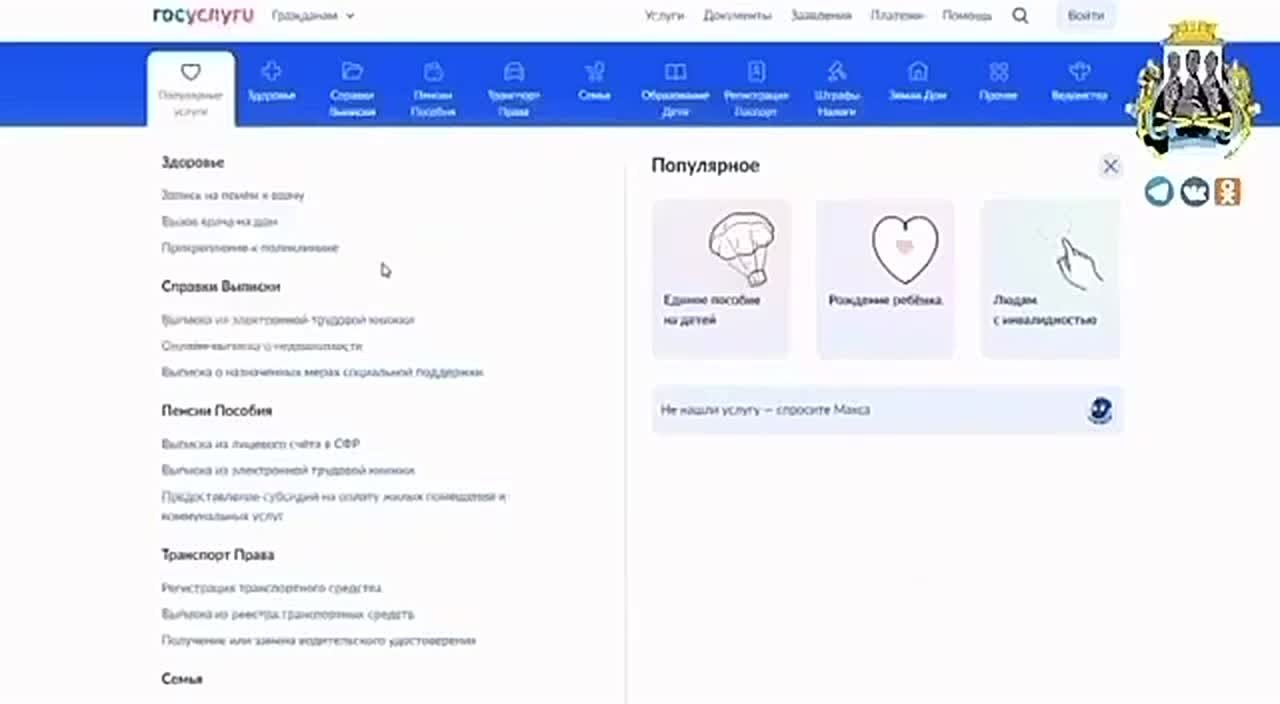Viewport: 1280px width, 704px height.
Task: Open the Odnoklassniki social icon
Action: point(1227,191)
